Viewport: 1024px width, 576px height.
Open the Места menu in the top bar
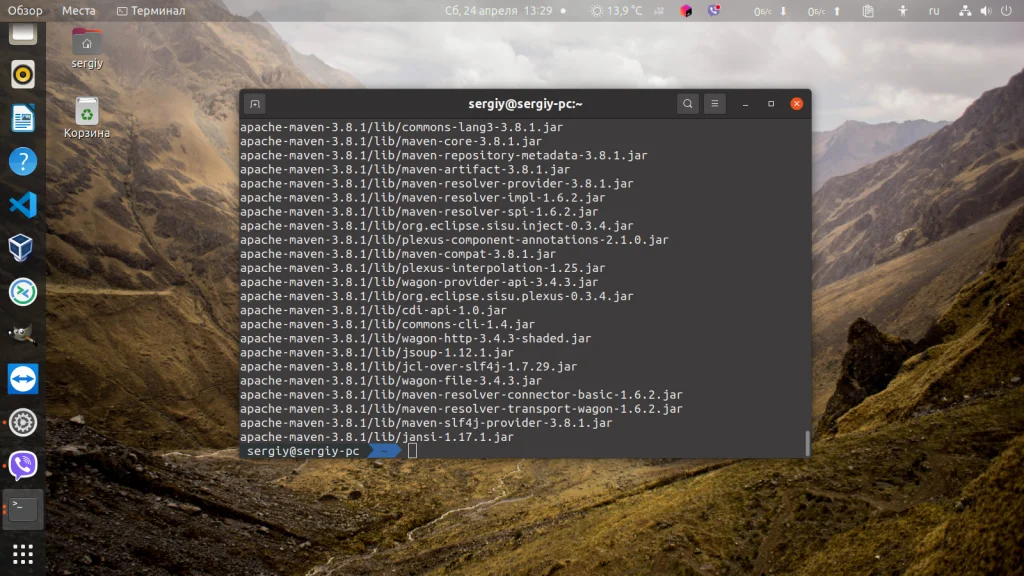(79, 10)
